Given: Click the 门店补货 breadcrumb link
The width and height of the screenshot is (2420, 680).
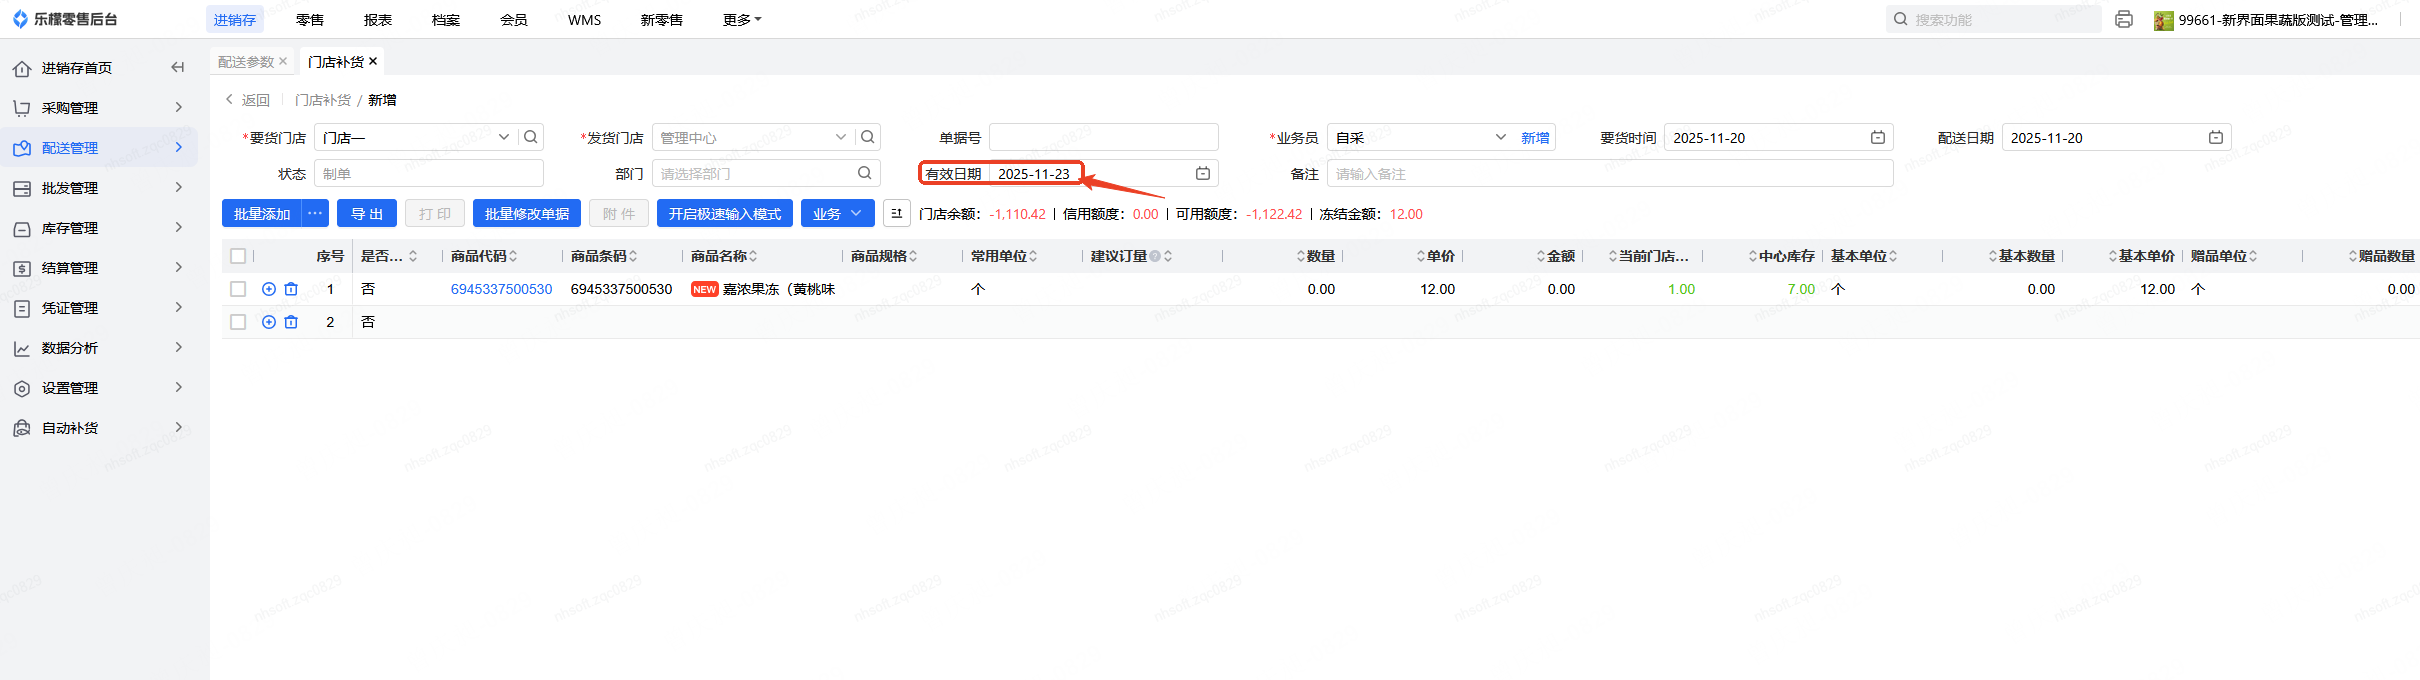Looking at the screenshot, I should pyautogui.click(x=323, y=100).
